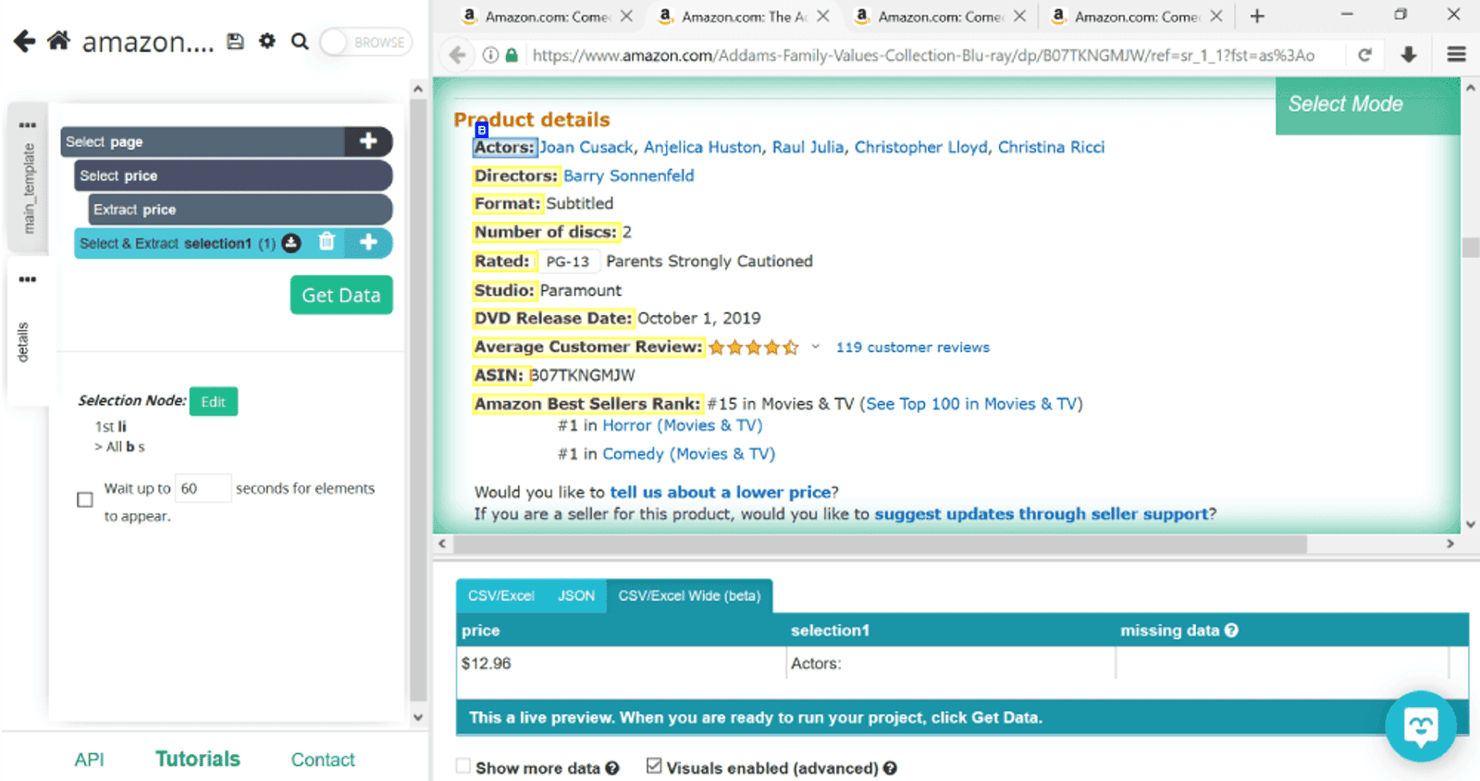Reload the page with refresh icon

coord(1365,55)
